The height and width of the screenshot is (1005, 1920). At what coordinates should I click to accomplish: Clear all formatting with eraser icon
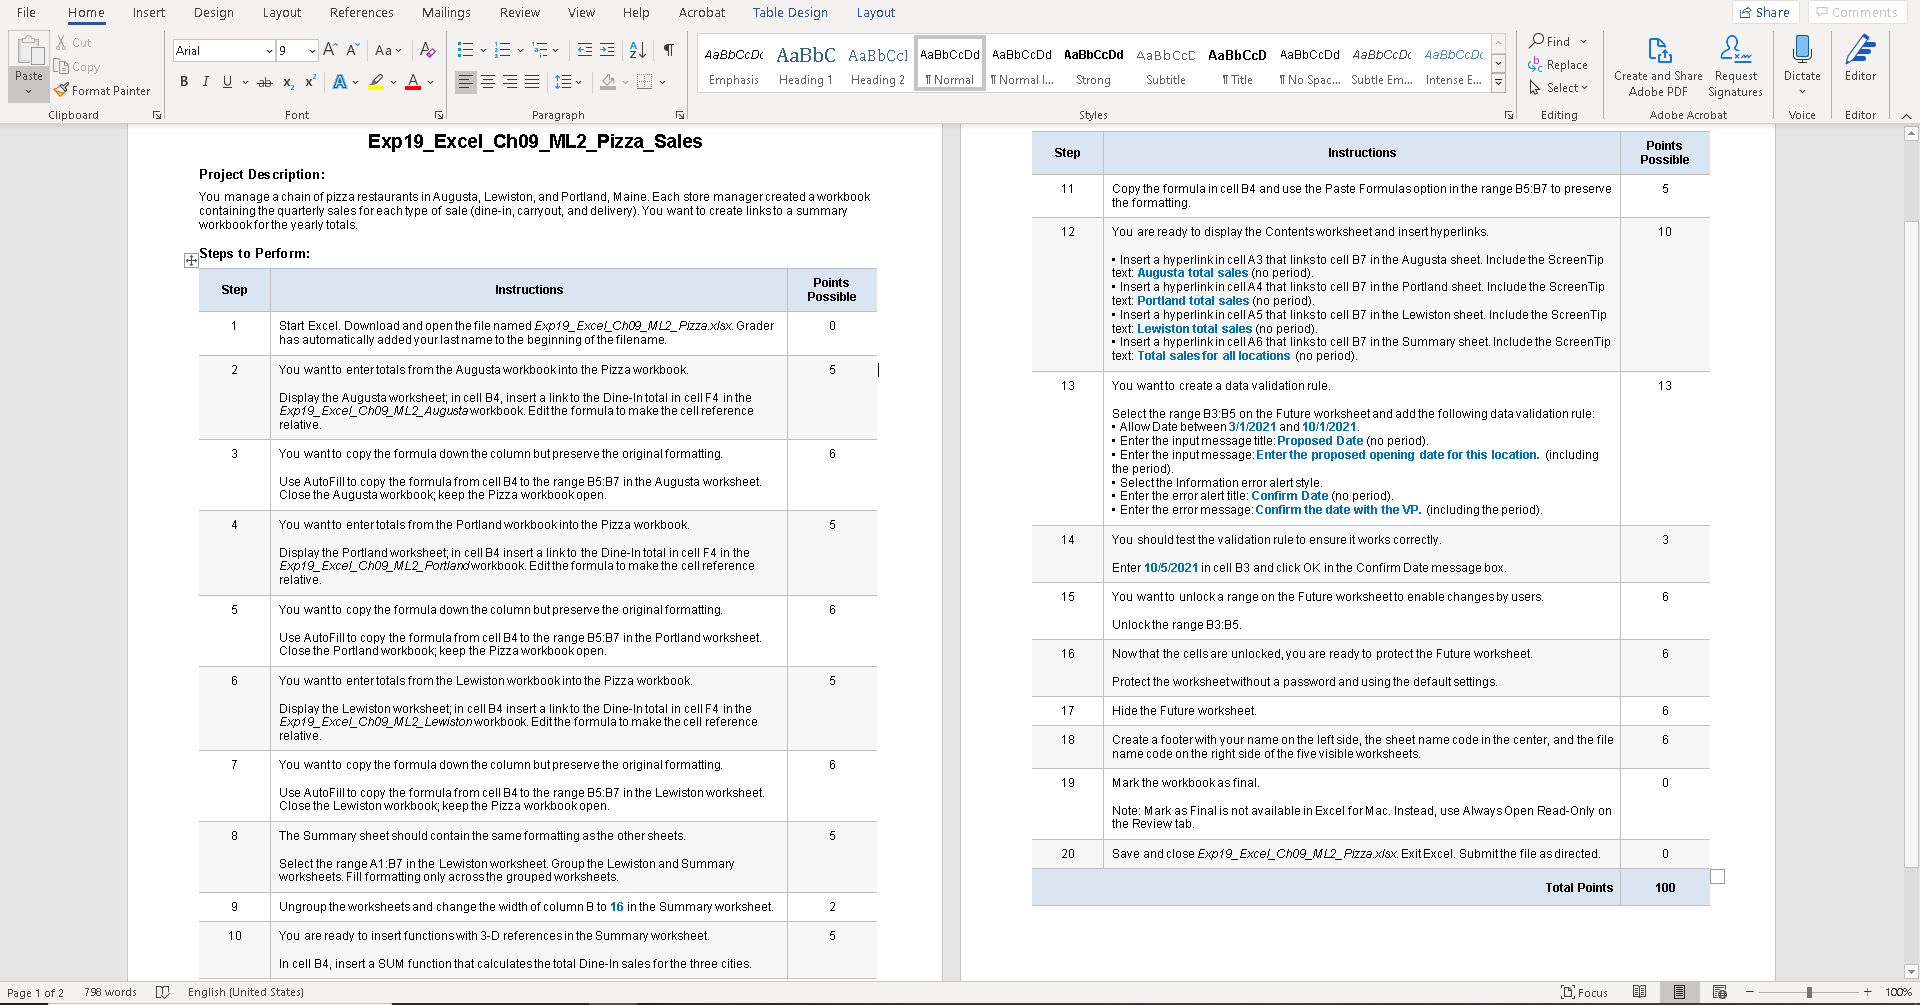click(428, 50)
